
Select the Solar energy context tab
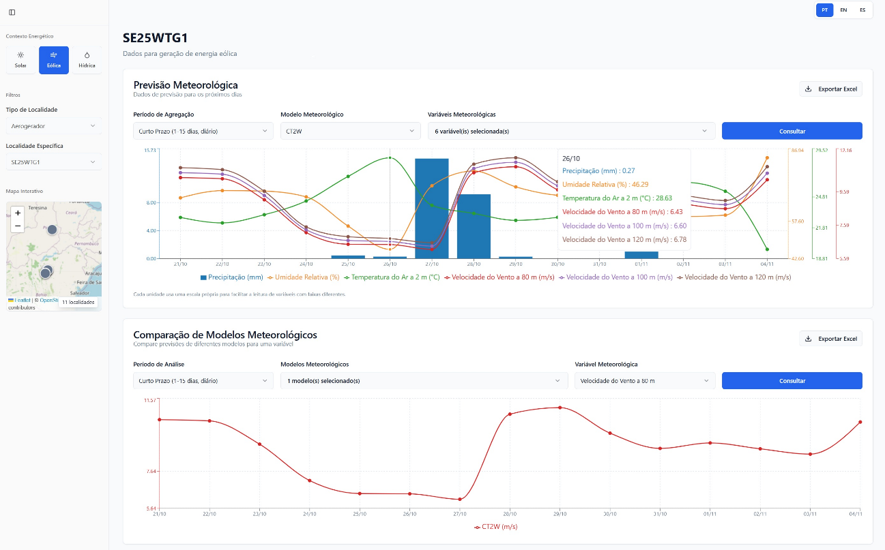click(20, 60)
